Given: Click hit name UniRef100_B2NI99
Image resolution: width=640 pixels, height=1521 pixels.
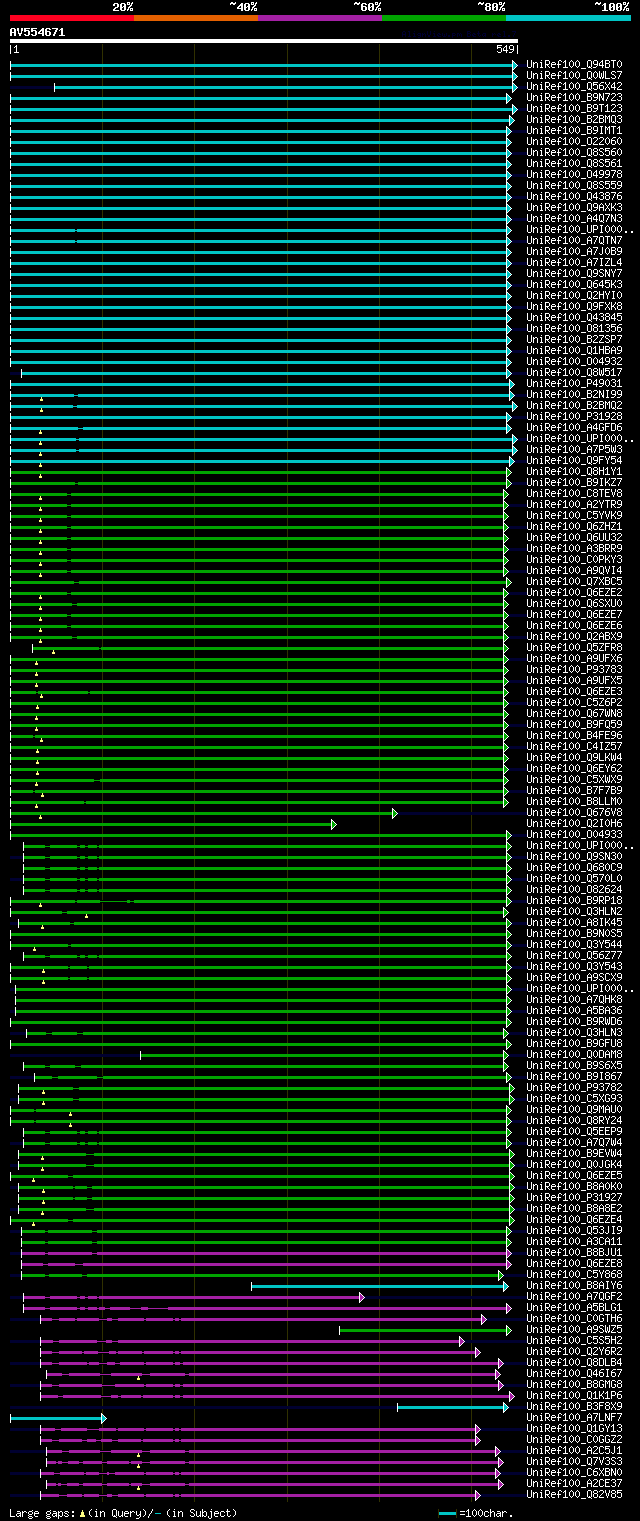Looking at the screenshot, I should click(x=574, y=394).
